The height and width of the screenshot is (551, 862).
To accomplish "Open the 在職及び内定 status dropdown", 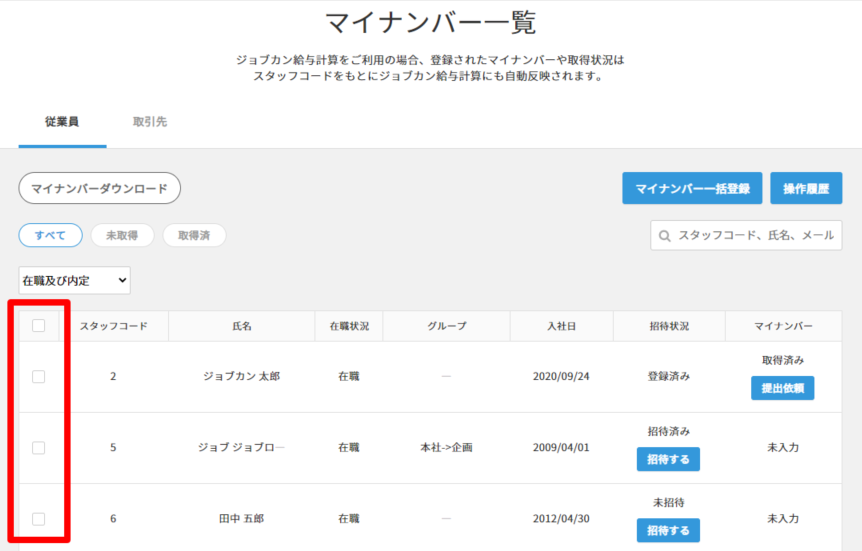I will (x=75, y=281).
